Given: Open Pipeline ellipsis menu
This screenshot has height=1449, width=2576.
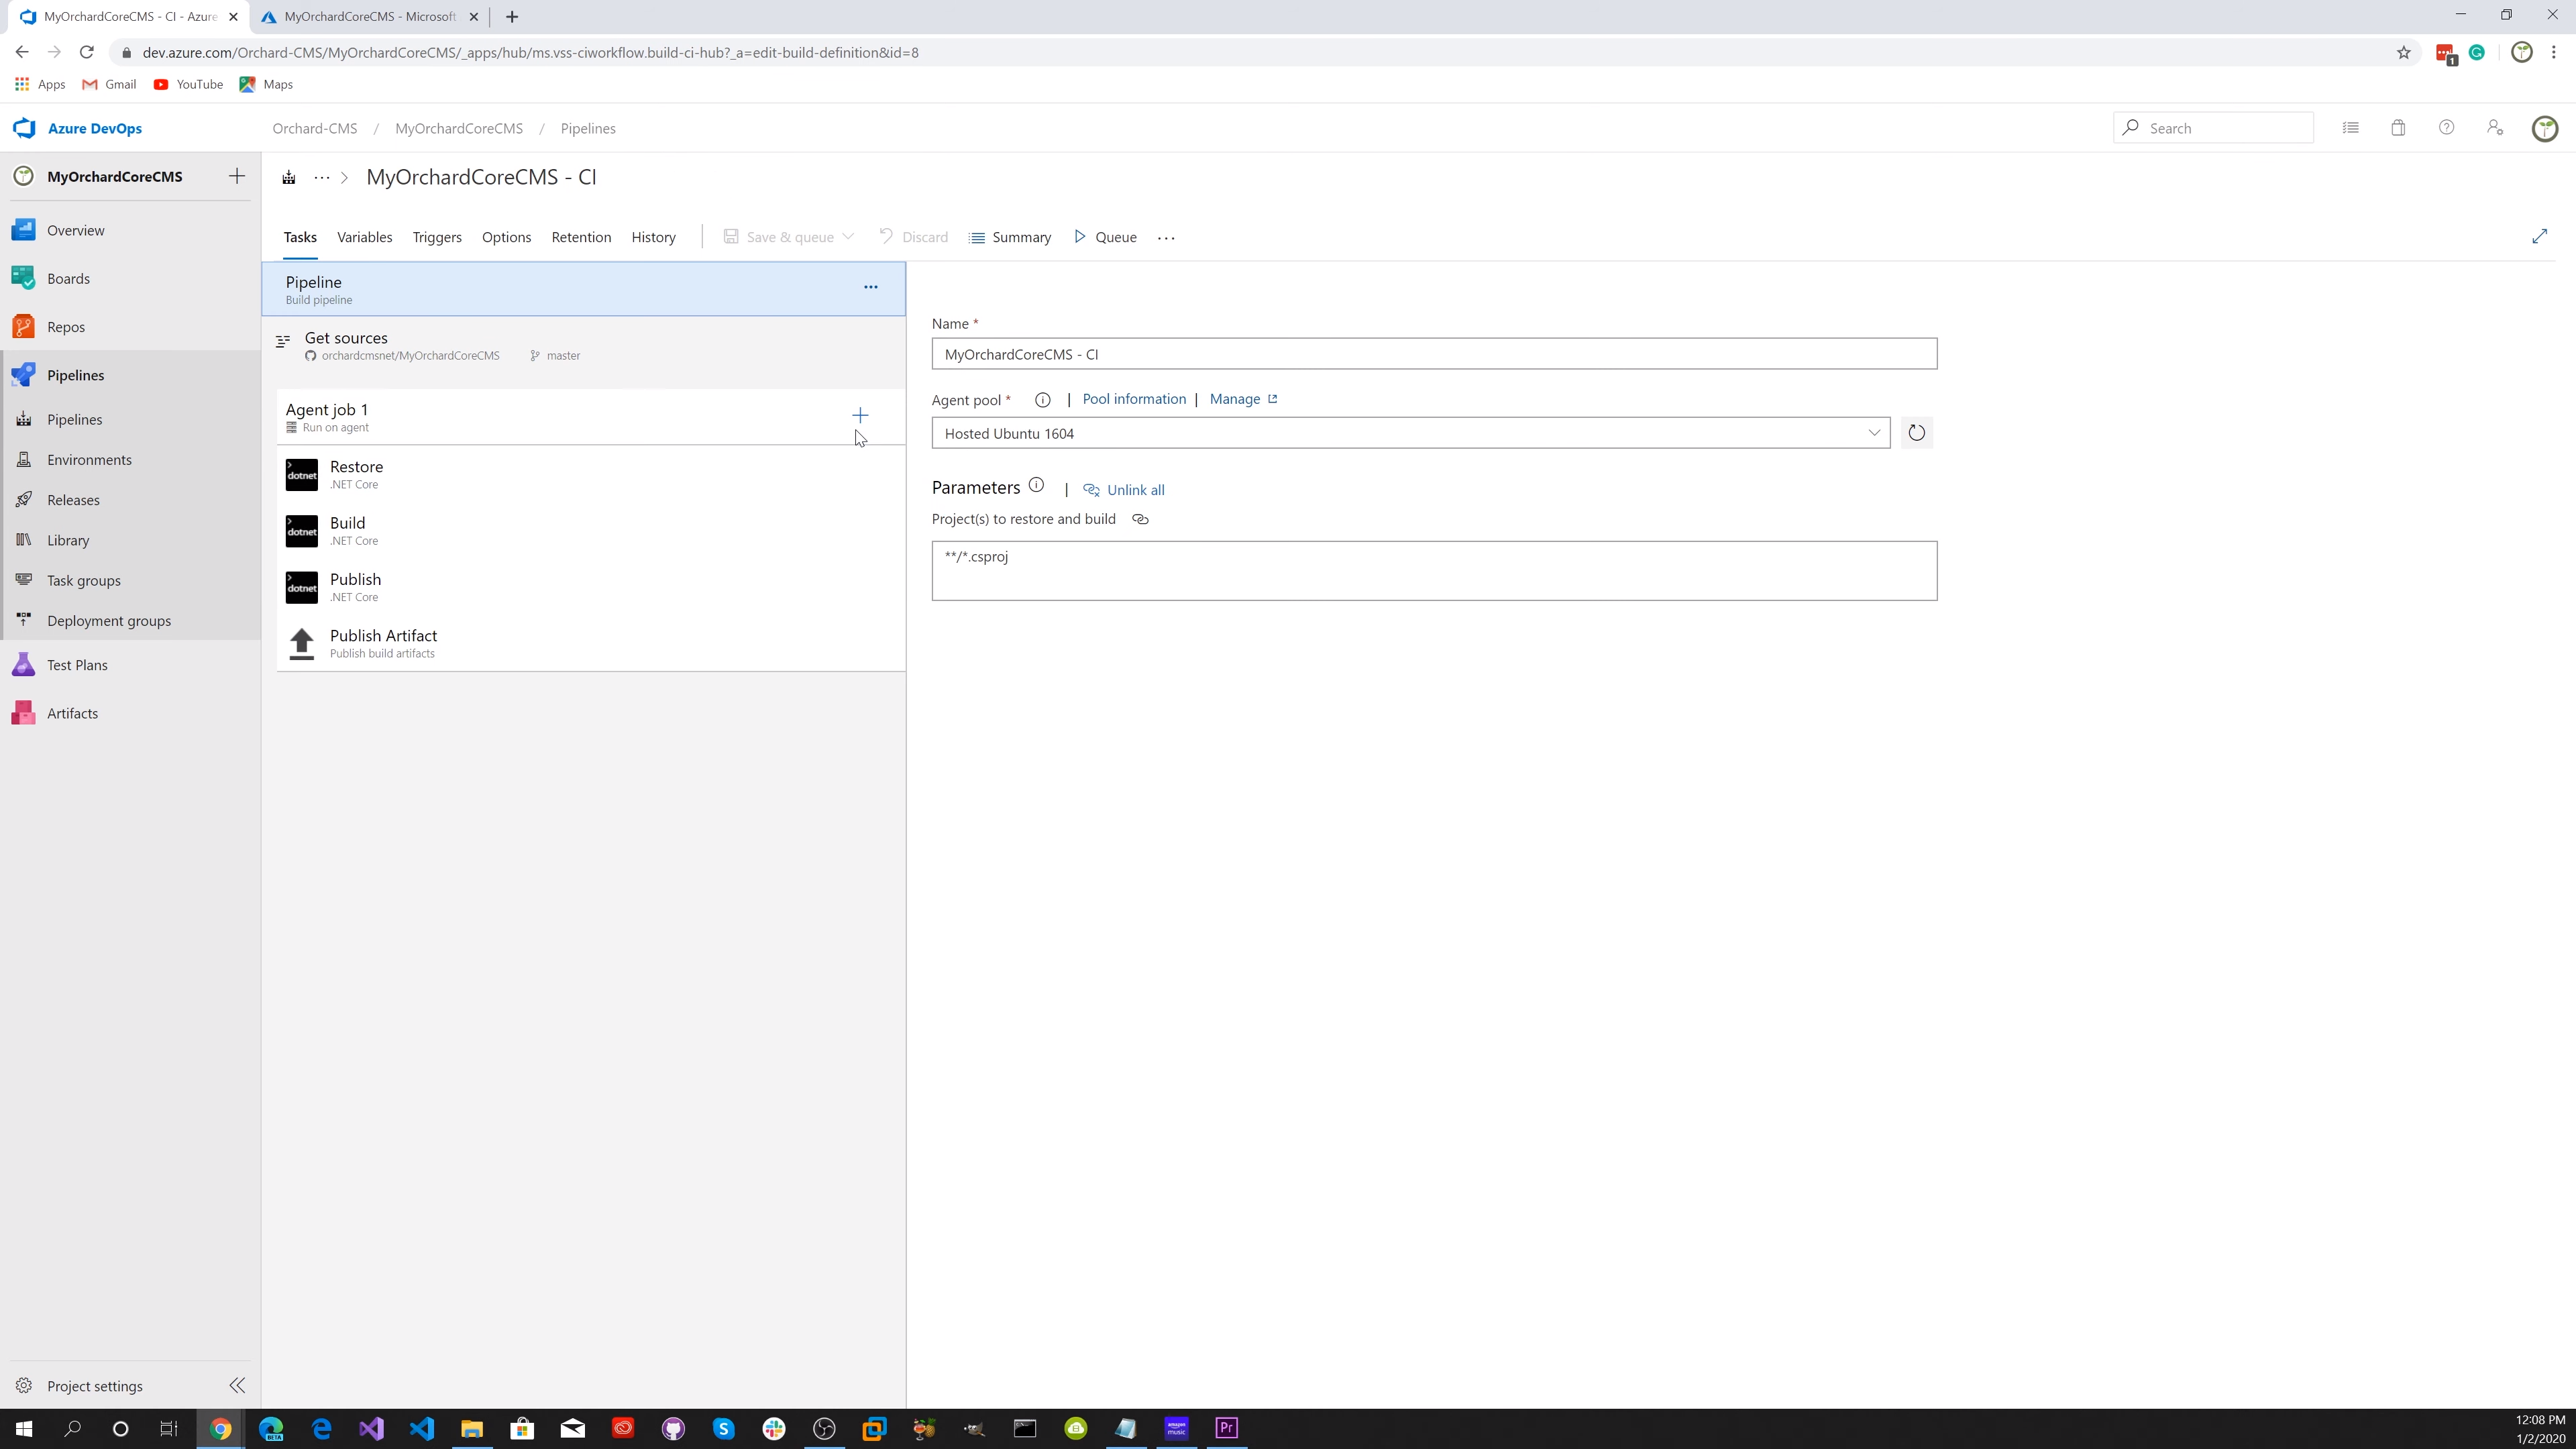Looking at the screenshot, I should click(870, 287).
